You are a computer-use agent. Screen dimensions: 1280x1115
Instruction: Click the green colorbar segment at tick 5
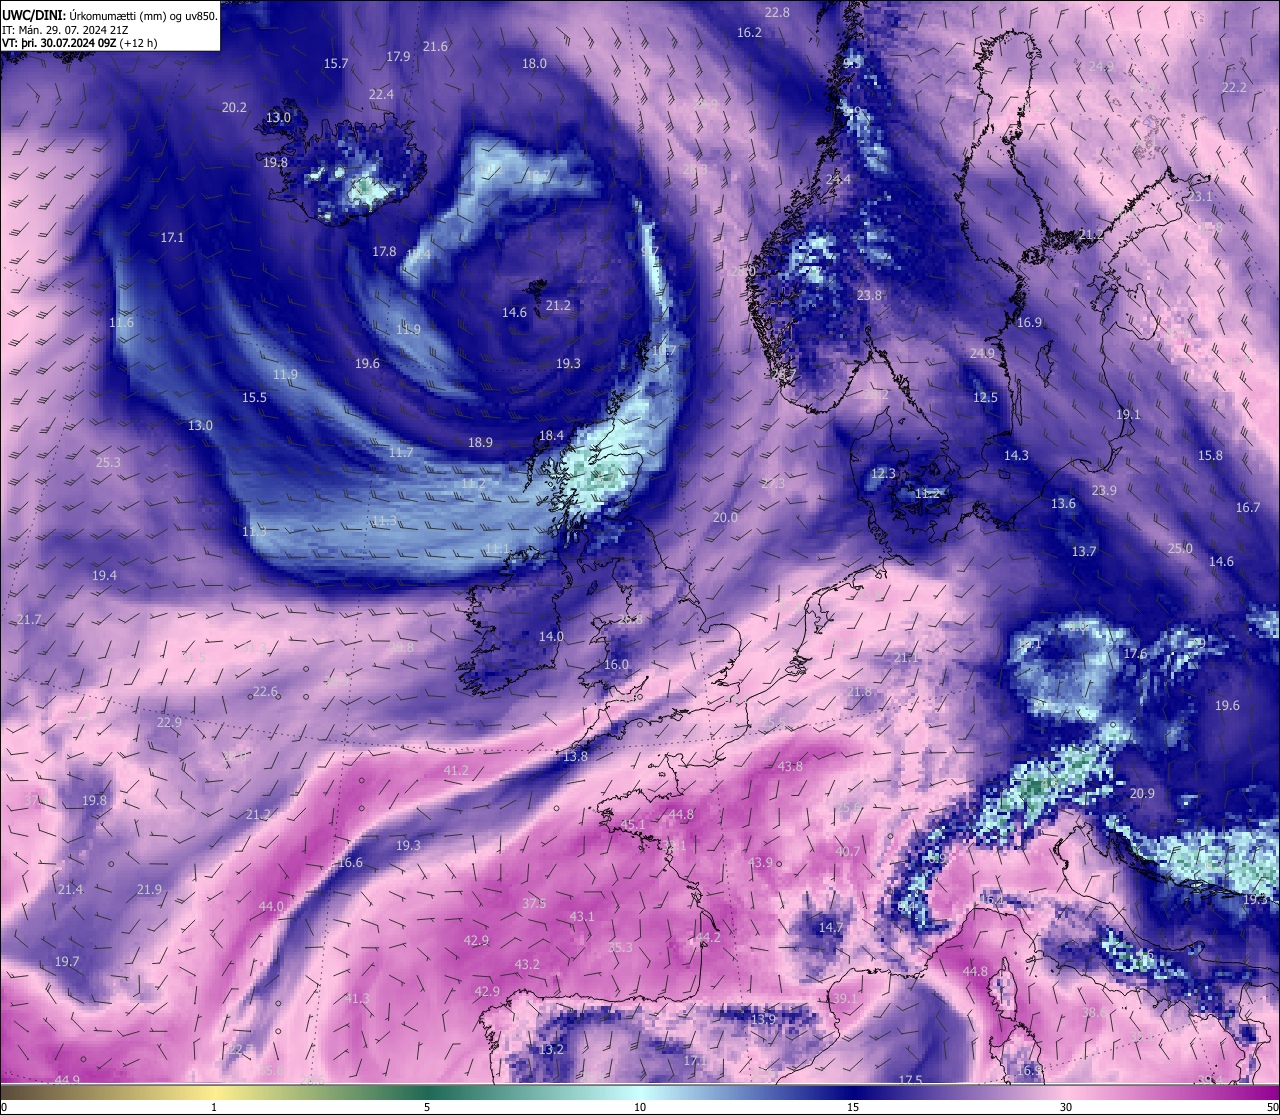[427, 1093]
